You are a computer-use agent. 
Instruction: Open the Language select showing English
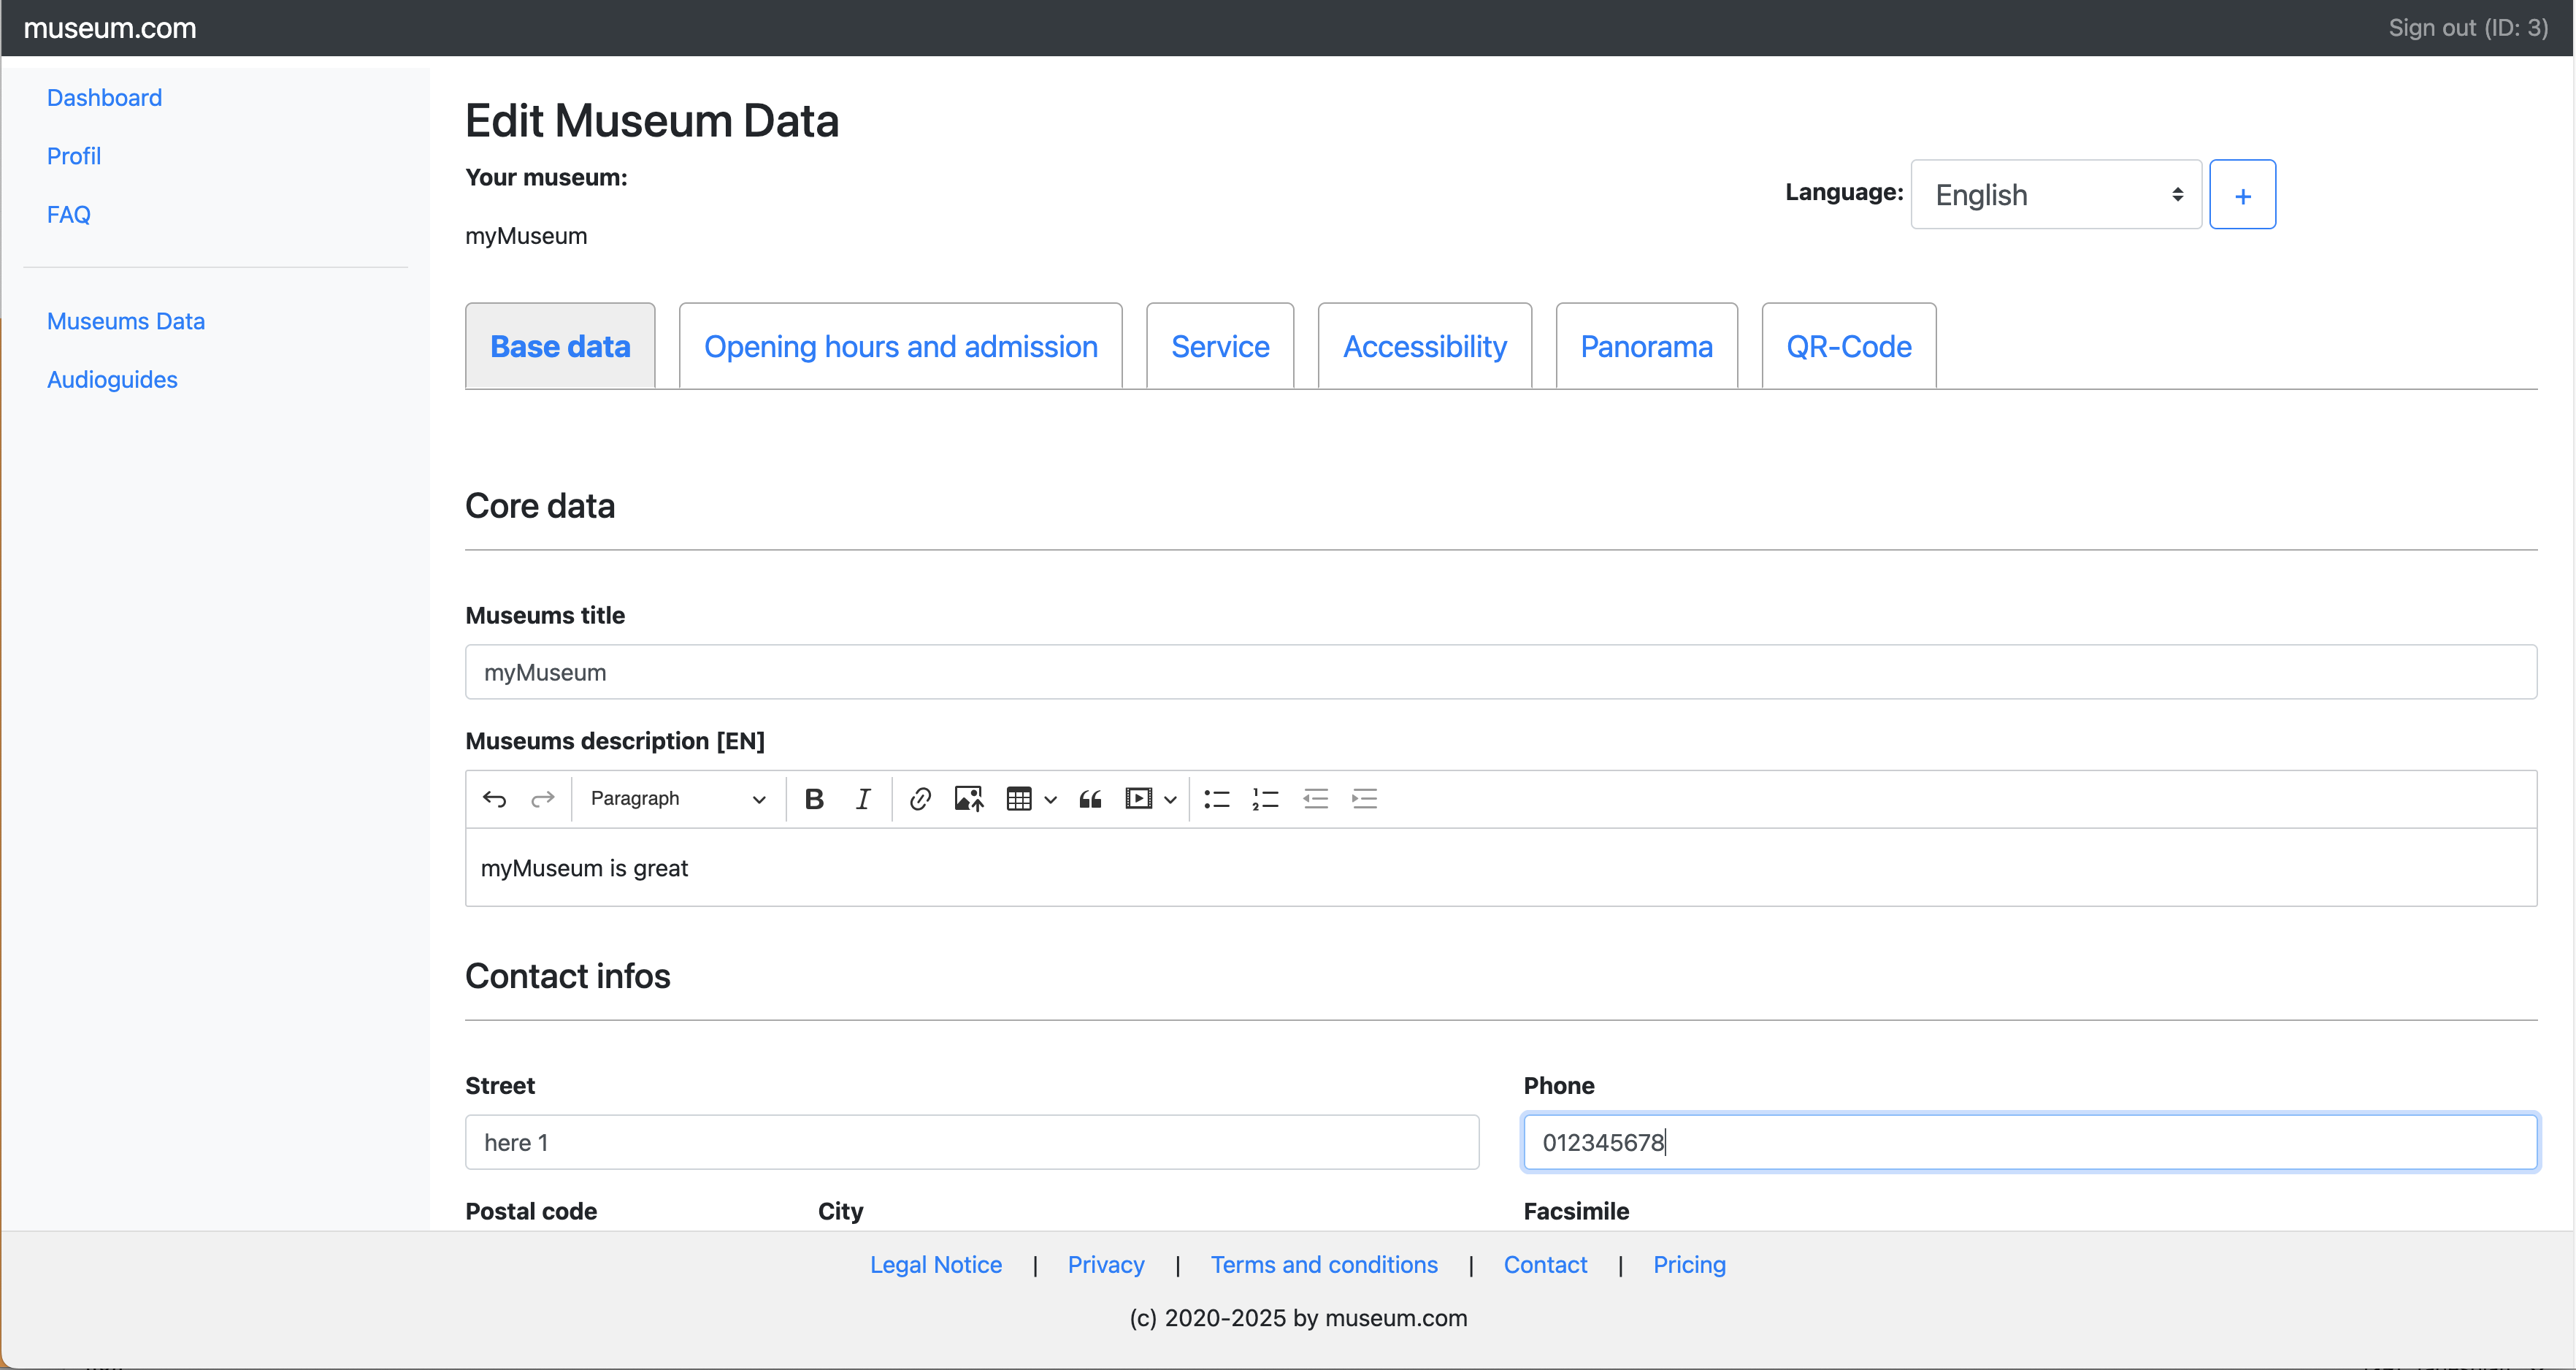[2056, 195]
